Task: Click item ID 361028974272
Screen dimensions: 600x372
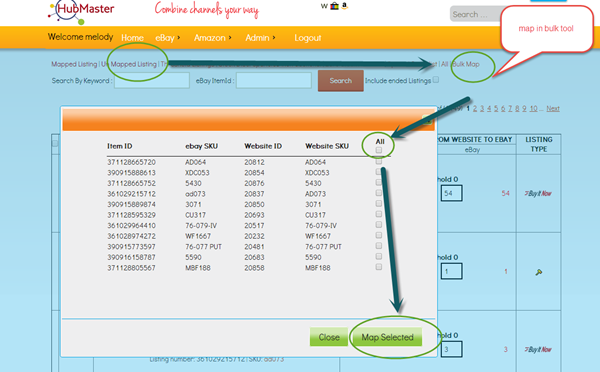Action: [131, 236]
